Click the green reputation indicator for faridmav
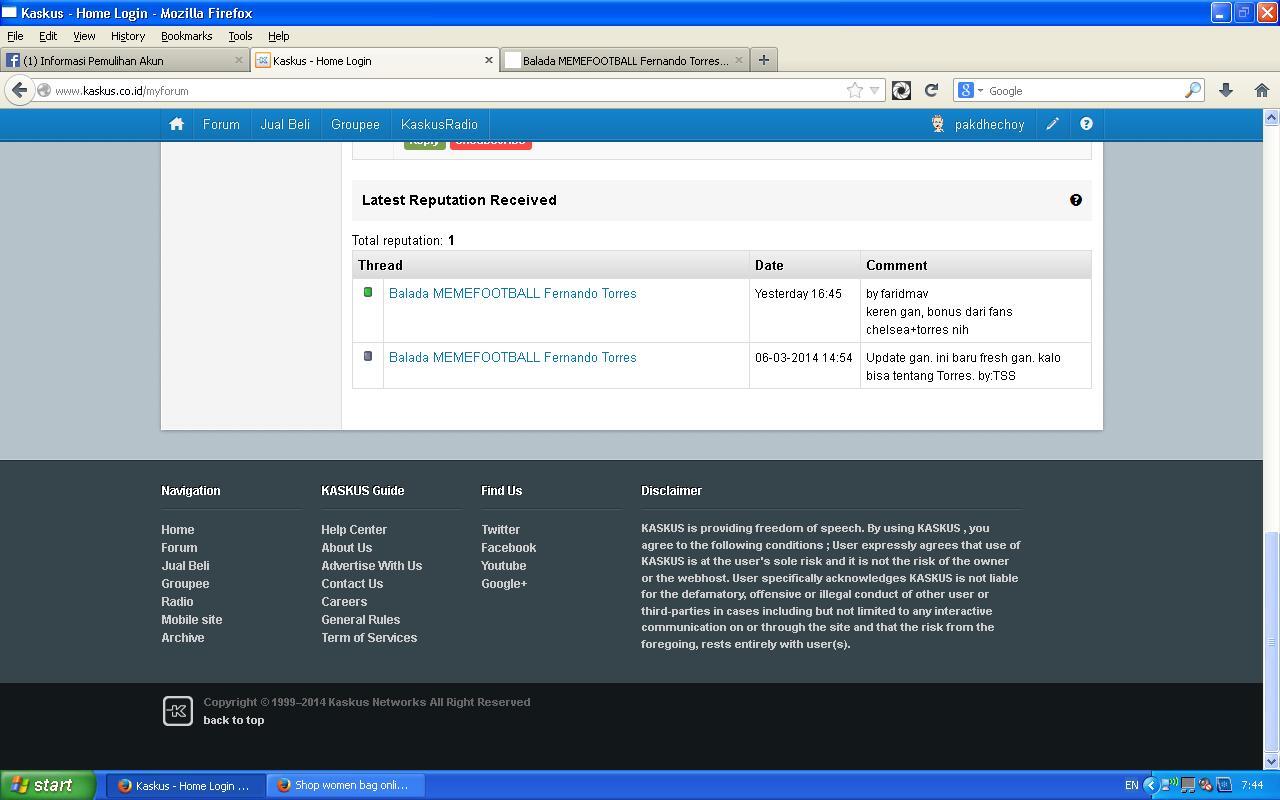 pos(368,292)
